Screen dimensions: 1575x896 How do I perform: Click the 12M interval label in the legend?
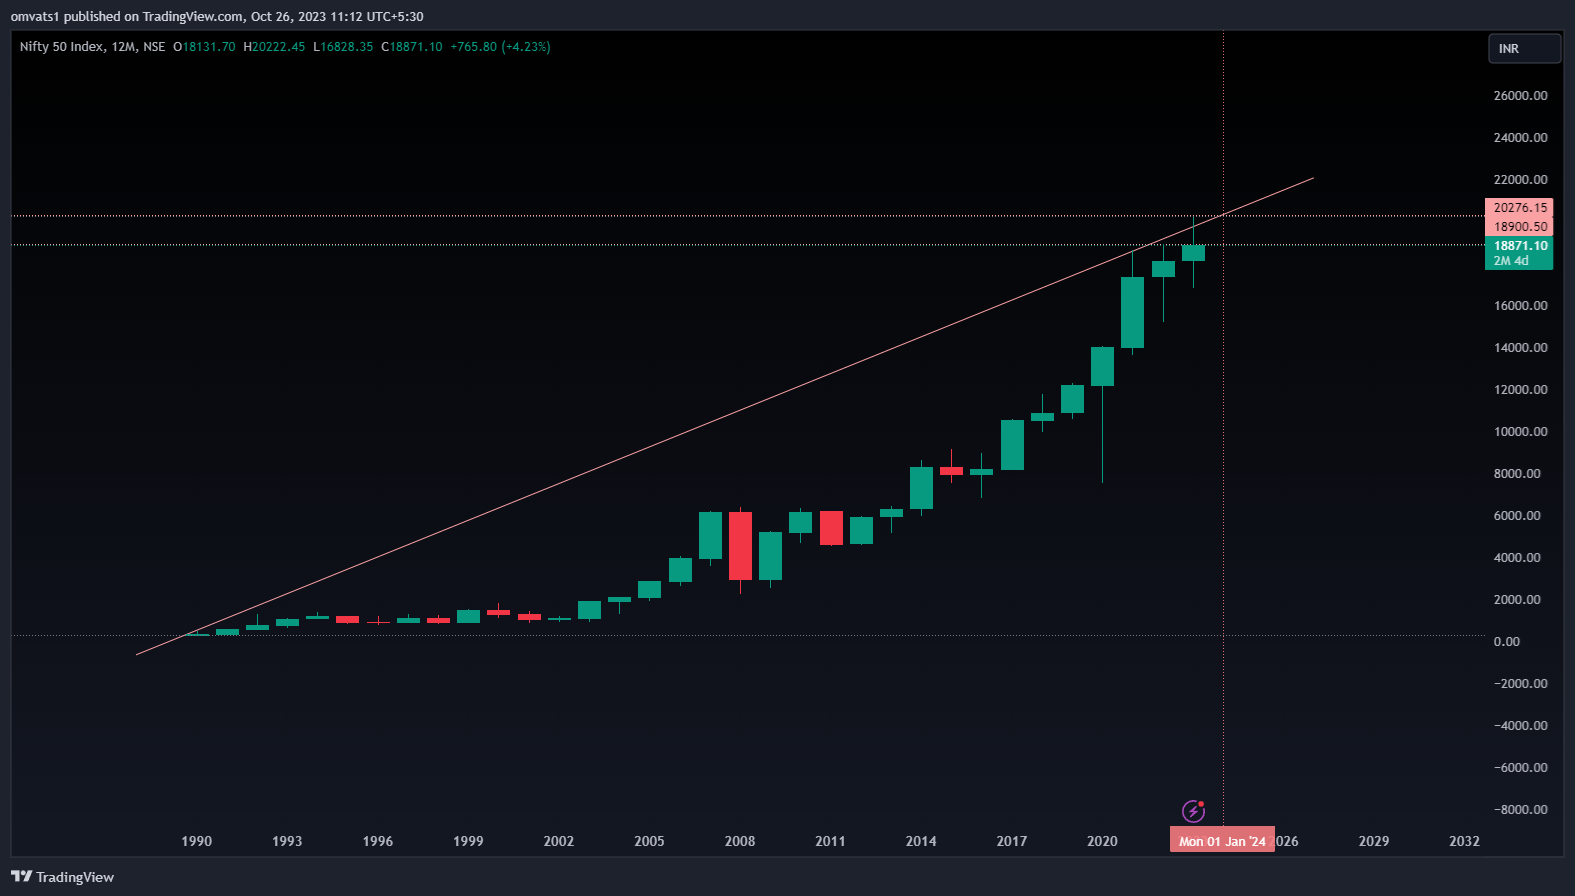pos(123,47)
